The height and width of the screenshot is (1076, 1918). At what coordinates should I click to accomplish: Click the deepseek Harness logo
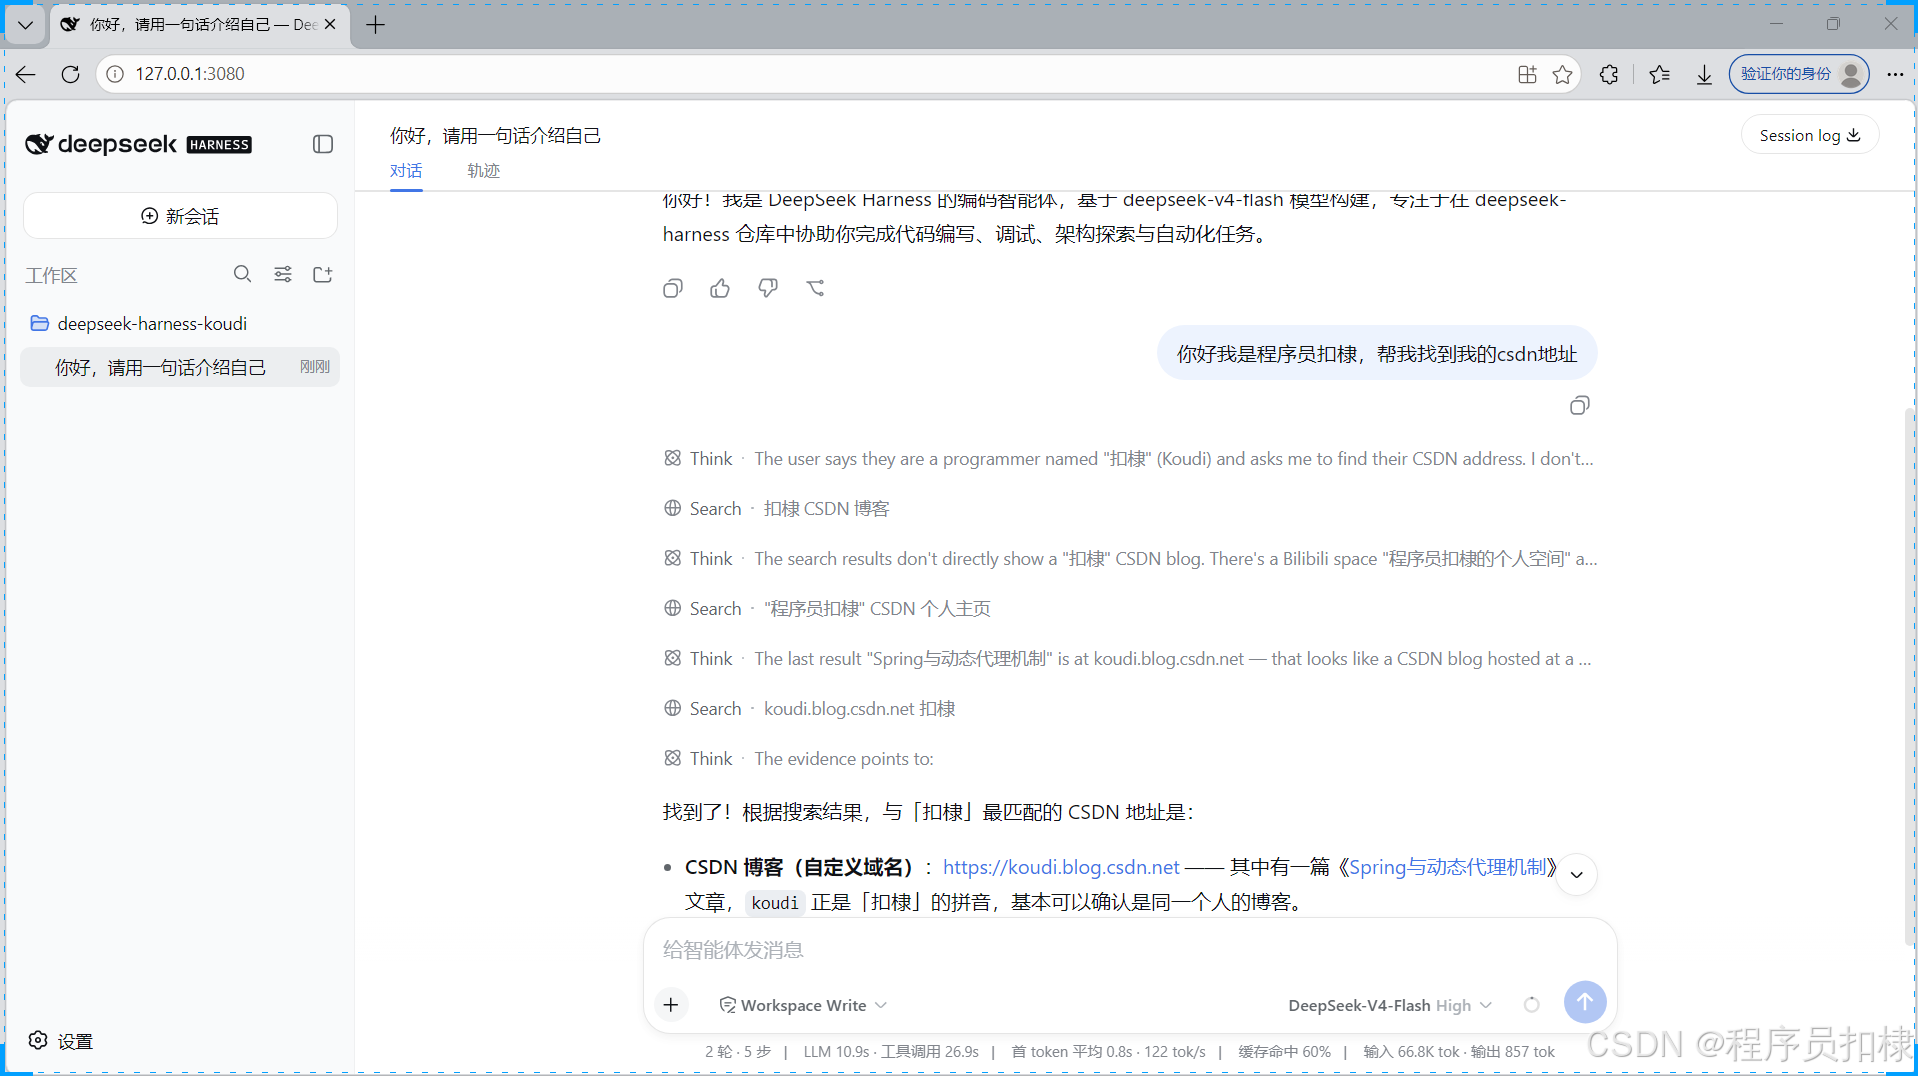[x=138, y=144]
